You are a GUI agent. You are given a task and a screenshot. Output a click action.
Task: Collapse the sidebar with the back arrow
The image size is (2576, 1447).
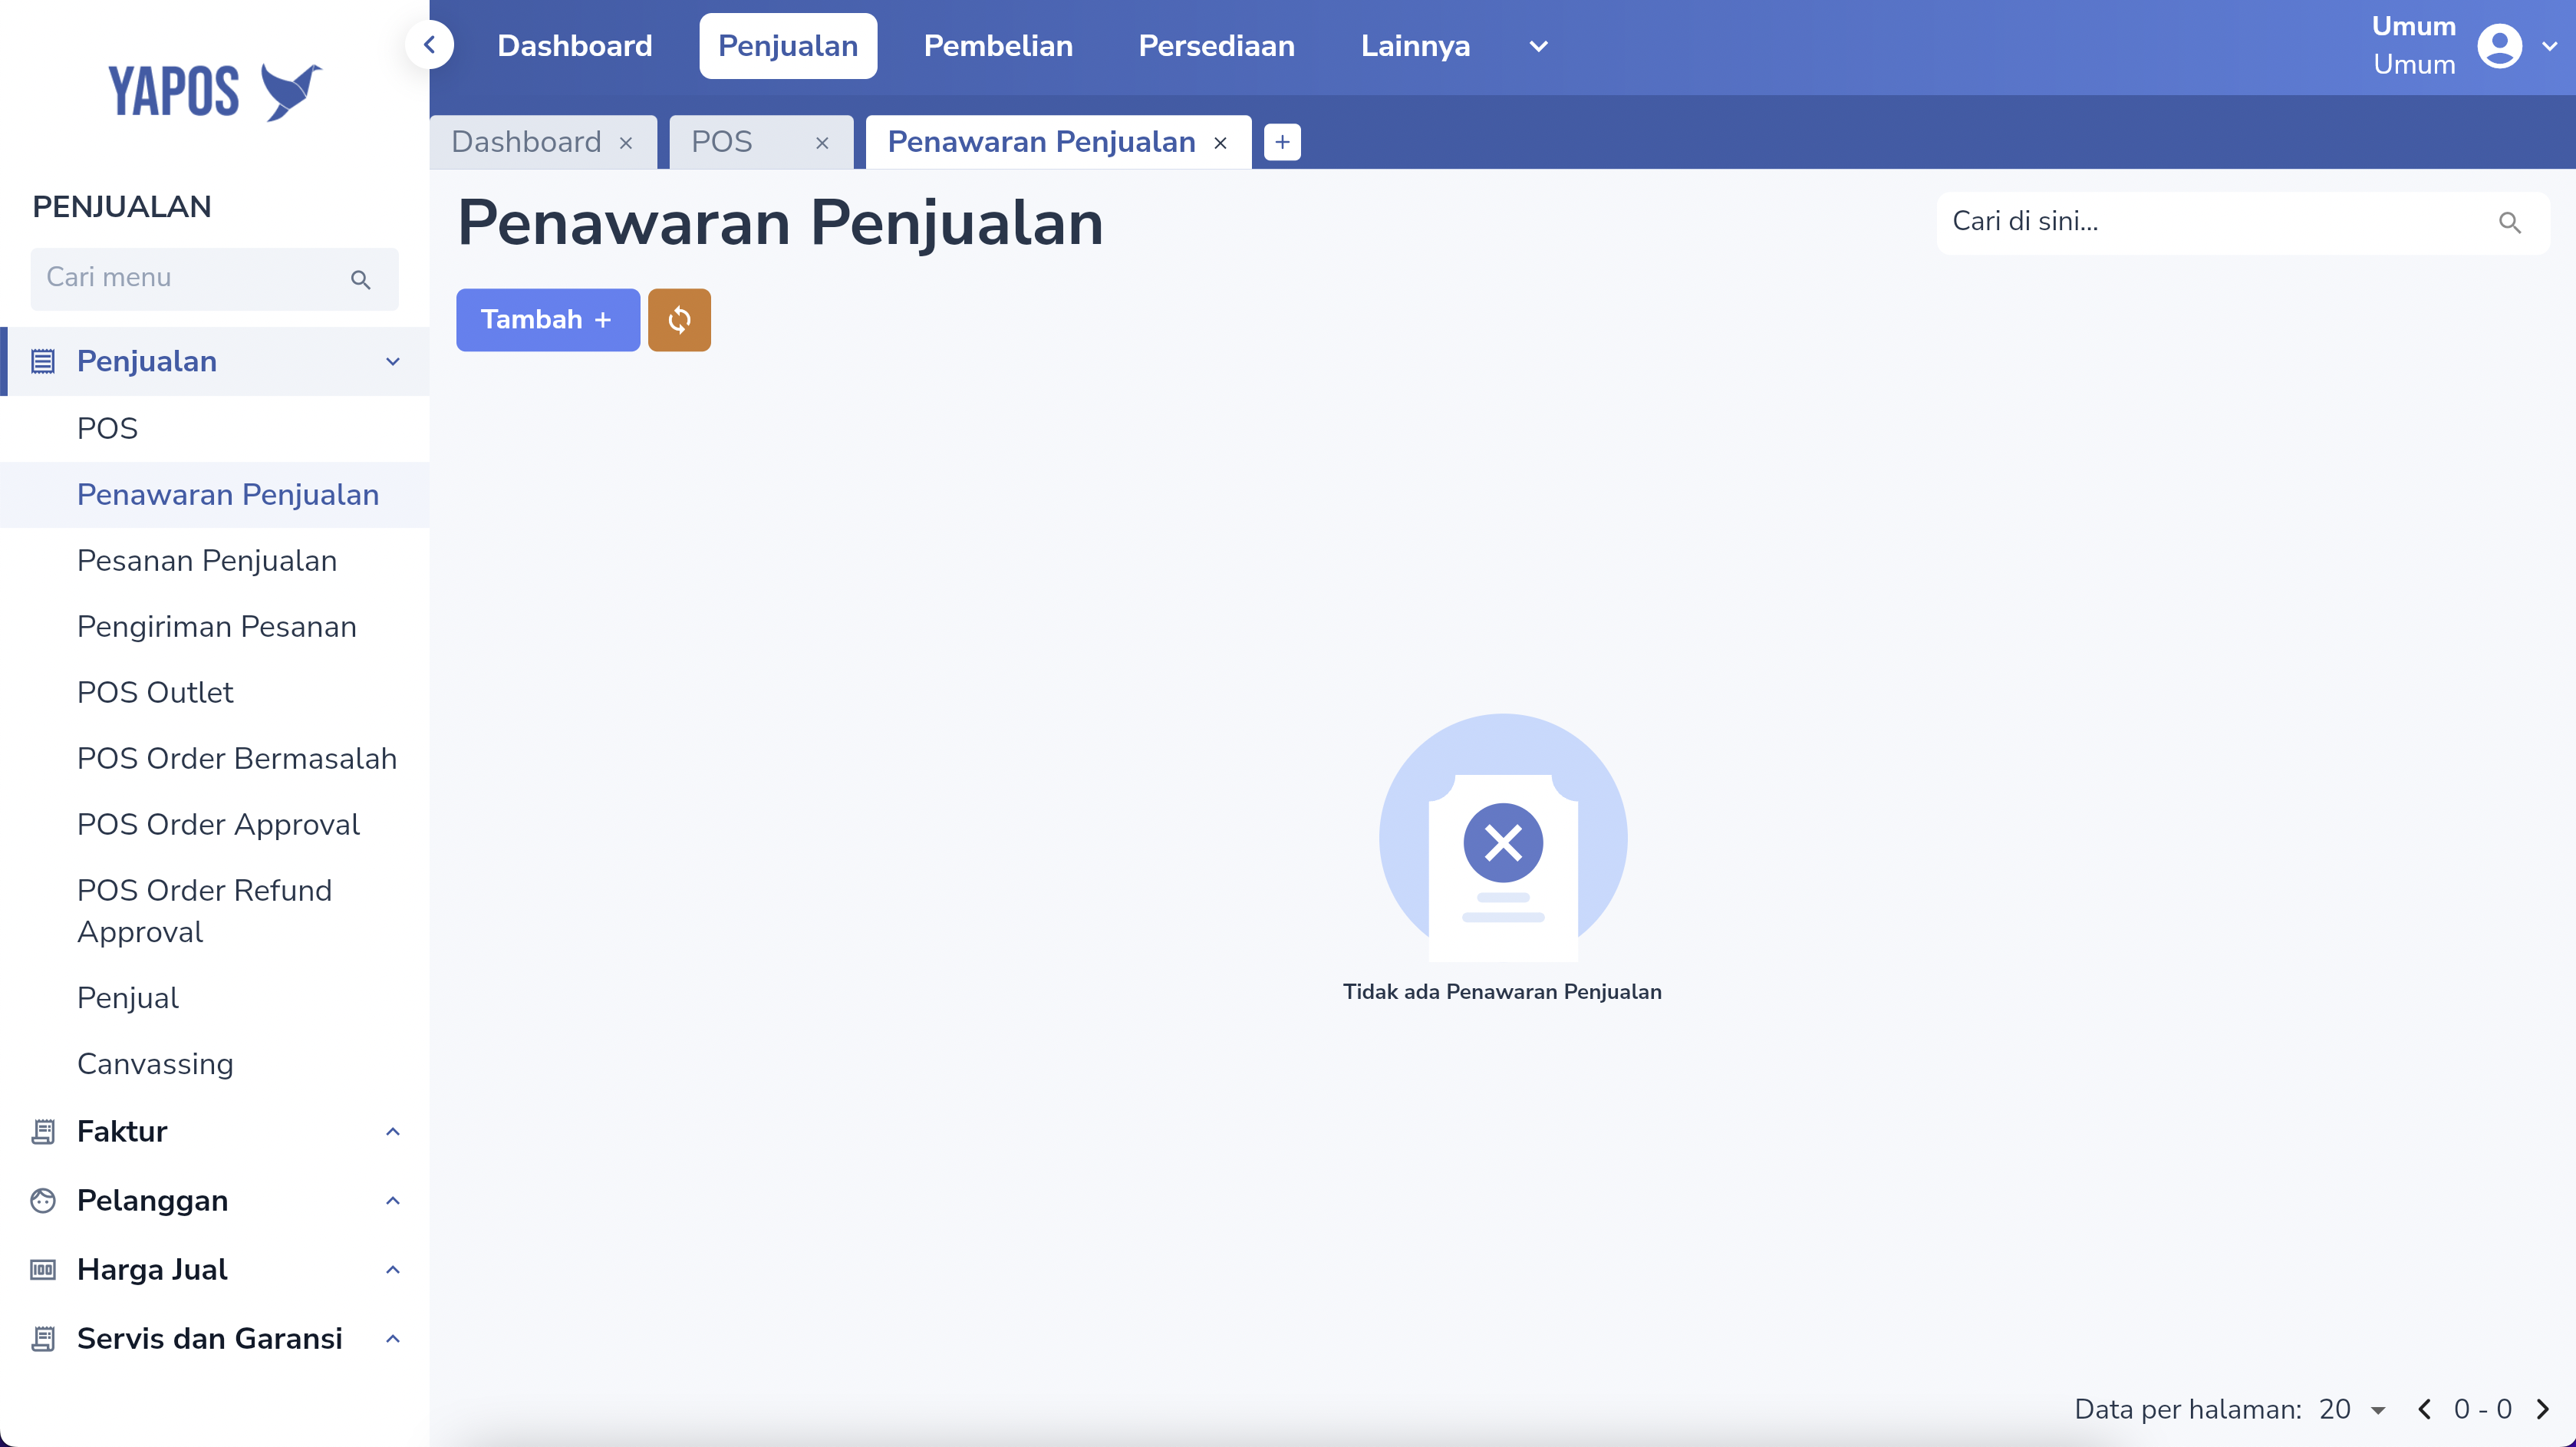(430, 45)
